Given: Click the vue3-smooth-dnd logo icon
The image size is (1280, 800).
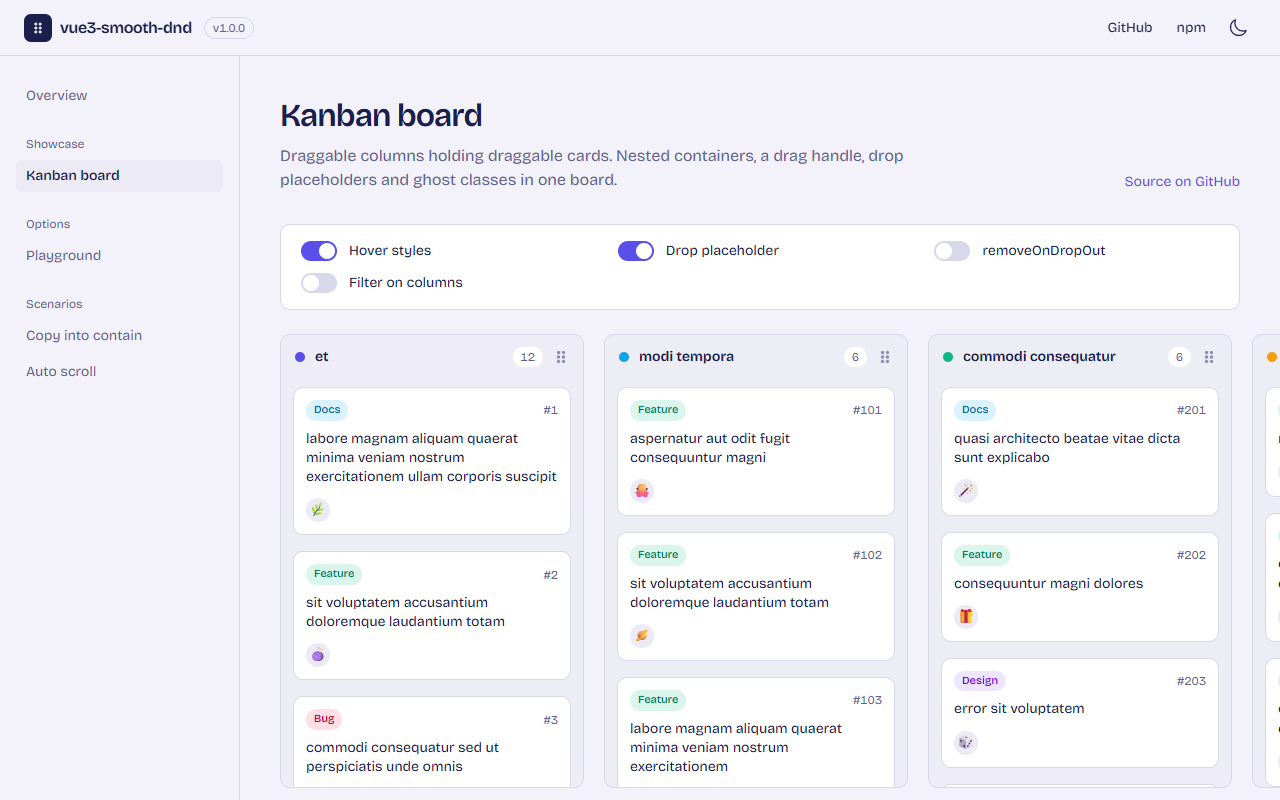Looking at the screenshot, I should pos(38,28).
